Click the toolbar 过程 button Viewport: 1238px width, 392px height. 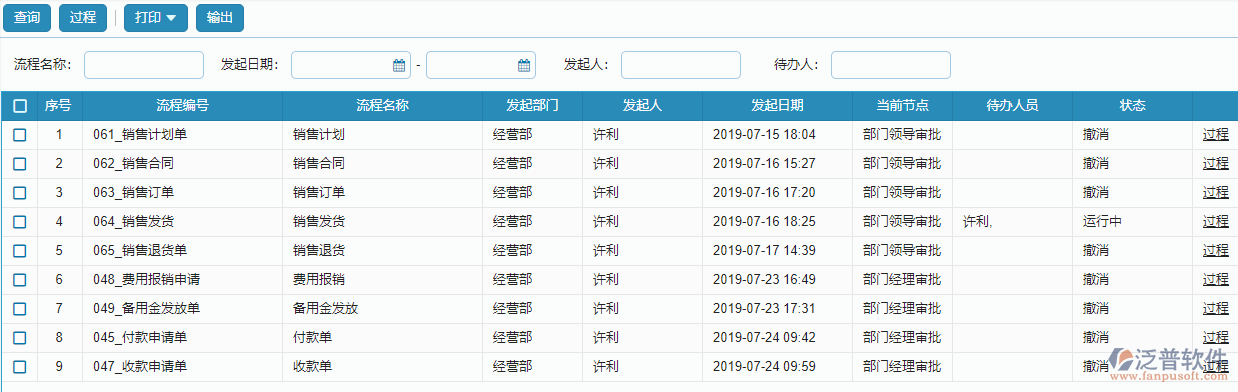(x=83, y=18)
